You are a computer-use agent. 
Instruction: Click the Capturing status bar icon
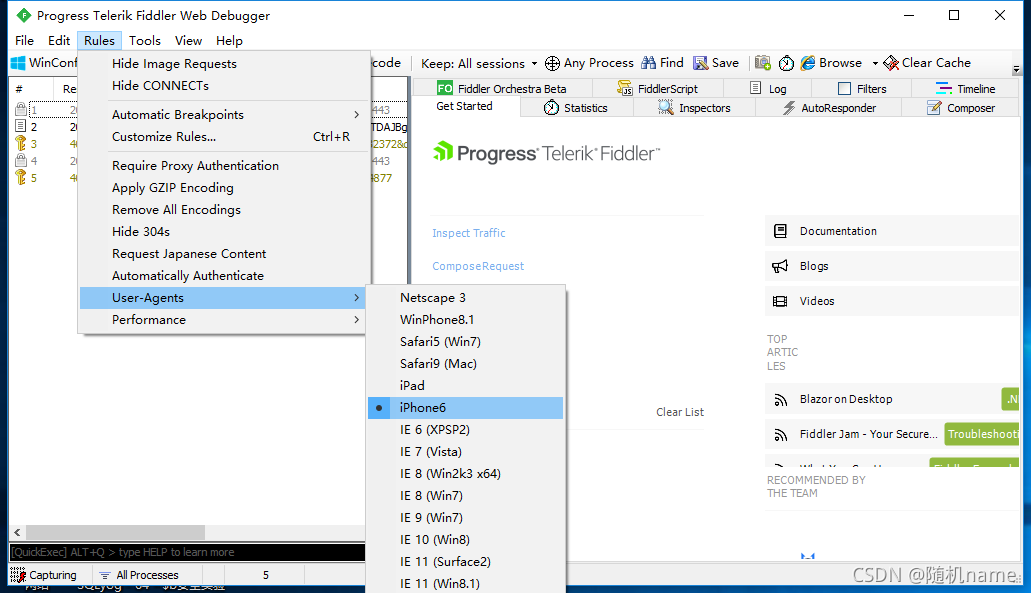point(18,575)
